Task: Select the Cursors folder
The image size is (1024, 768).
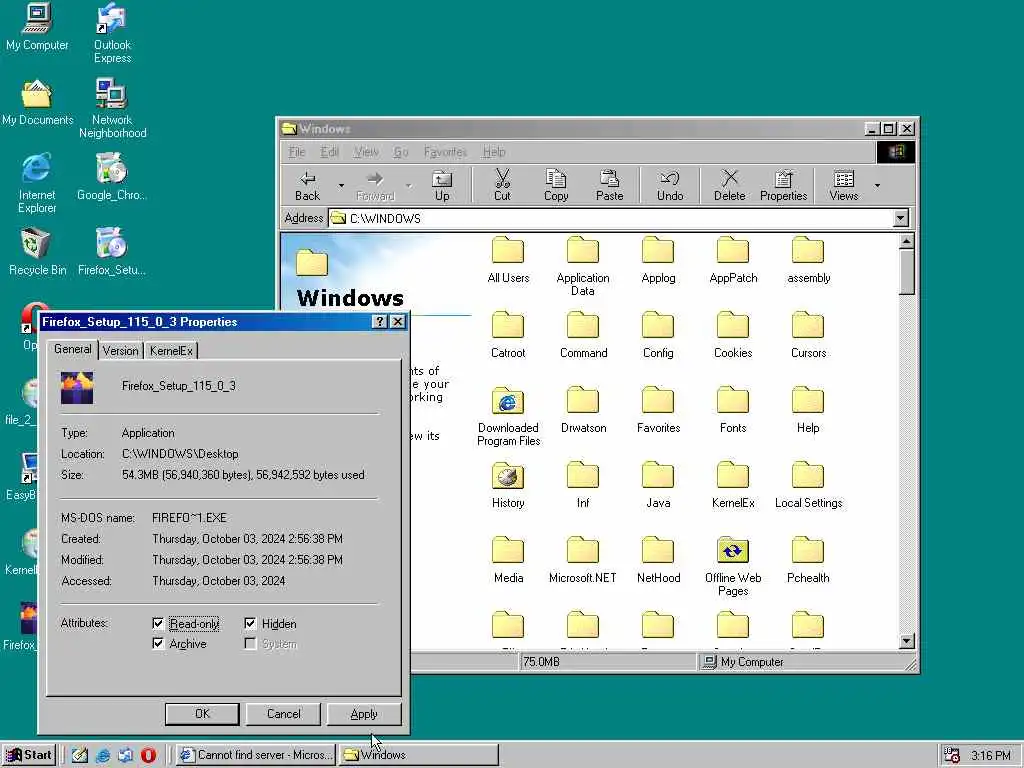Action: coord(808,334)
